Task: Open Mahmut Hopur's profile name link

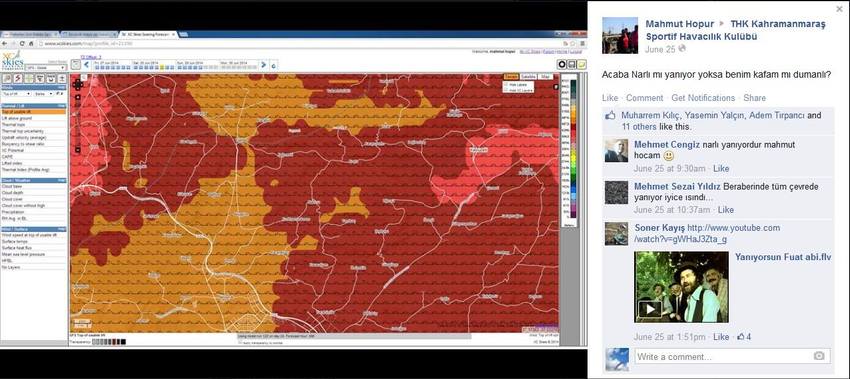Action: 679,24
